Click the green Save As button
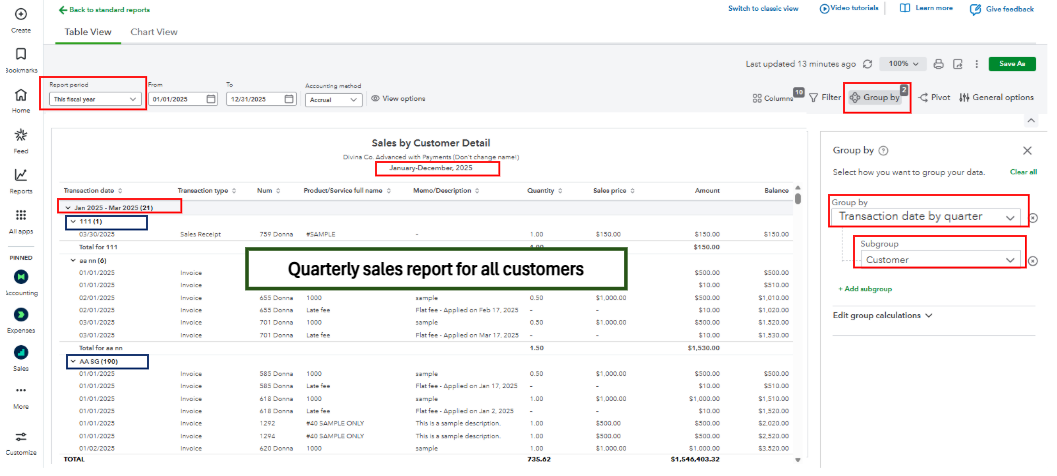The height and width of the screenshot is (476, 1057). pyautogui.click(x=1012, y=64)
